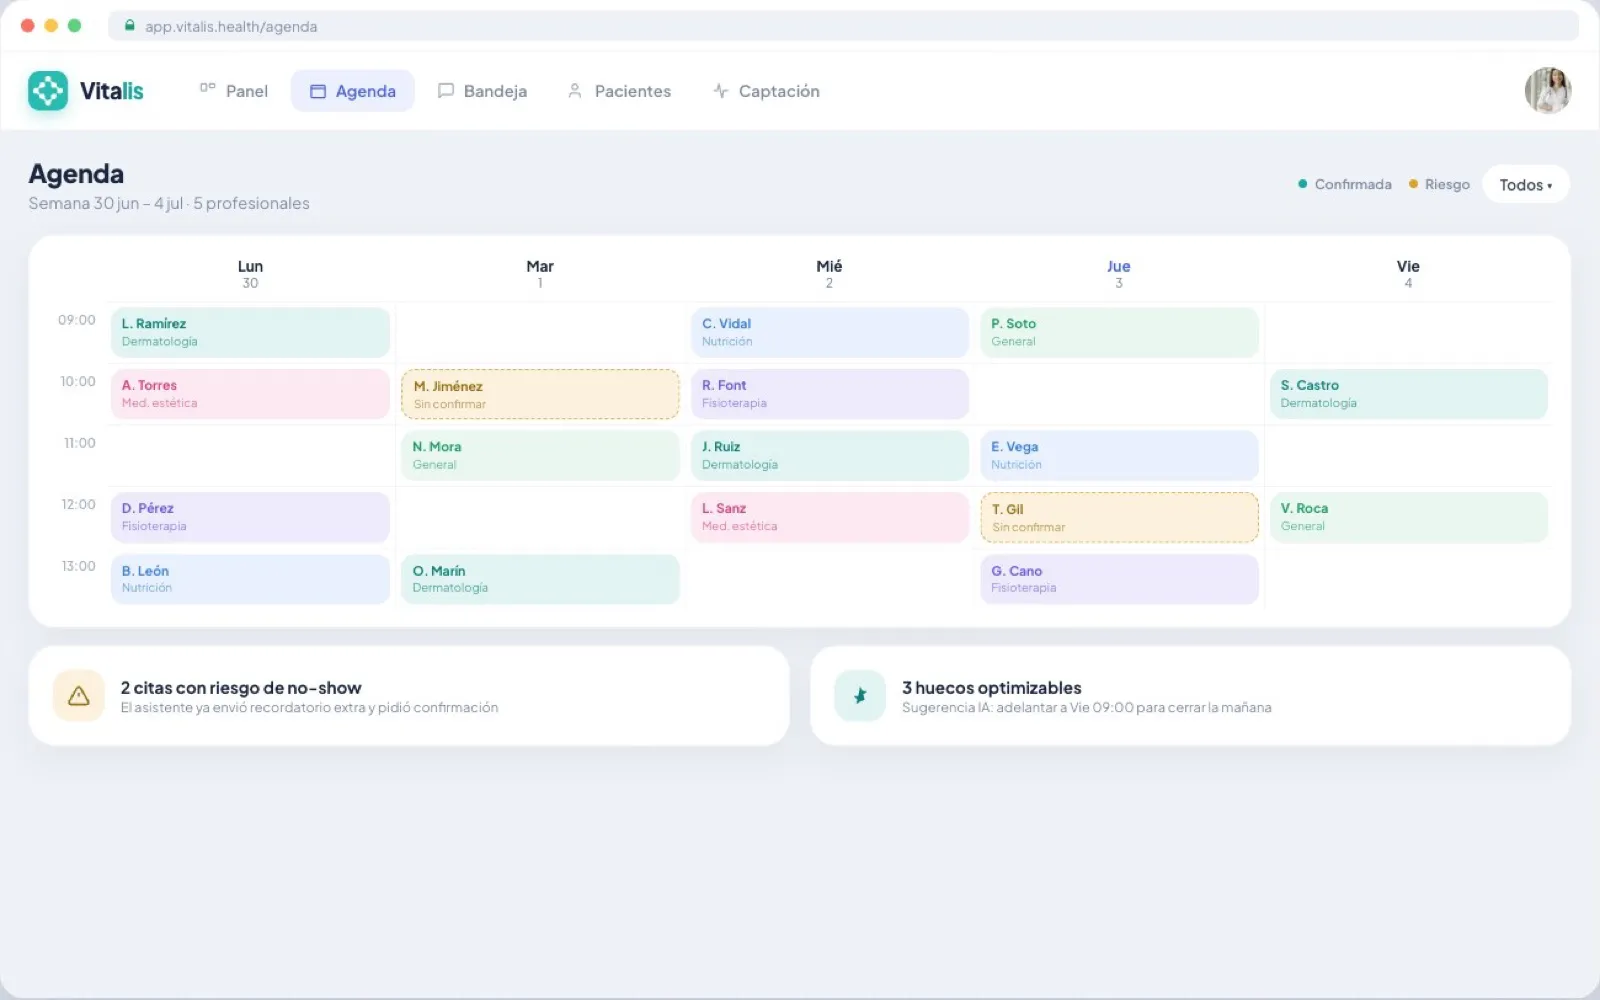
Task: Click the assistant reminder sent description
Action: coord(309,708)
